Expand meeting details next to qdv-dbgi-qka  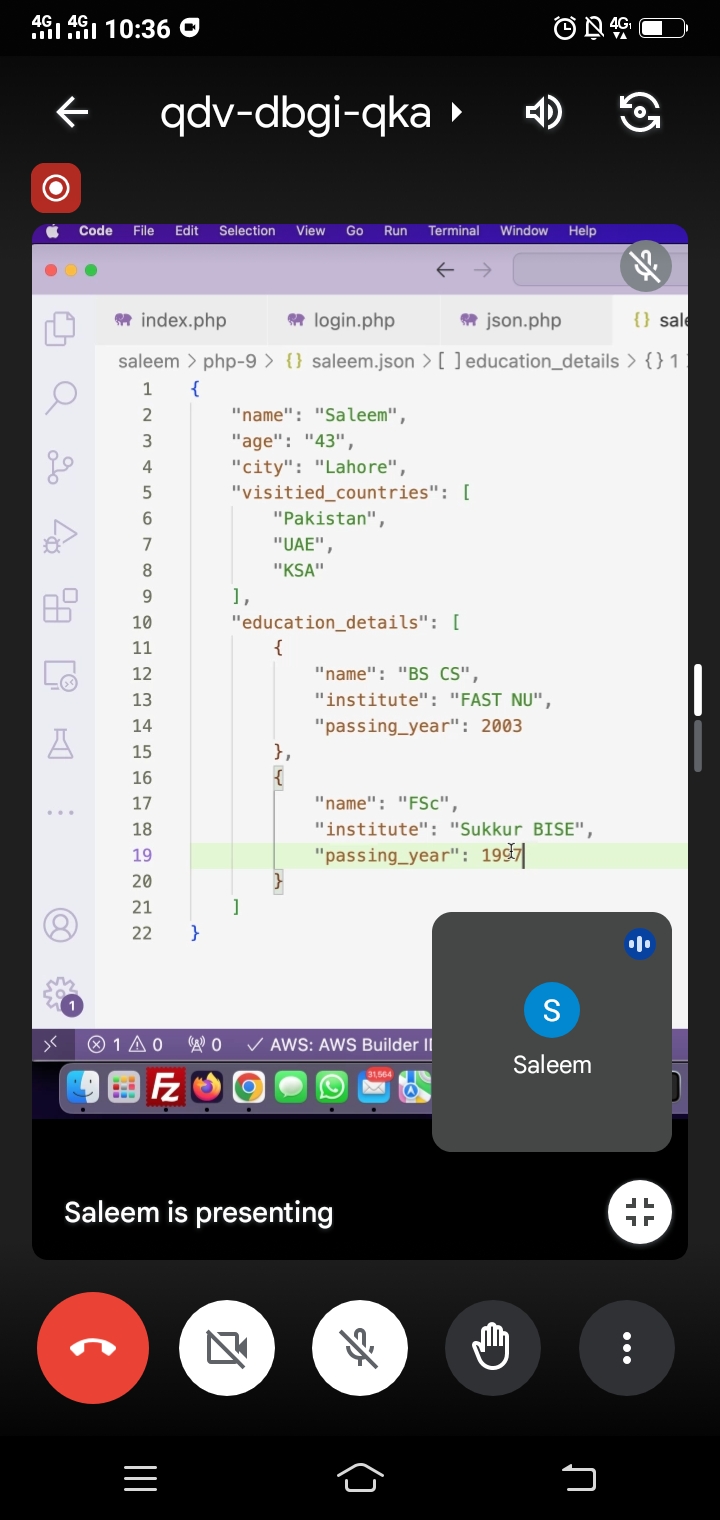coord(457,112)
